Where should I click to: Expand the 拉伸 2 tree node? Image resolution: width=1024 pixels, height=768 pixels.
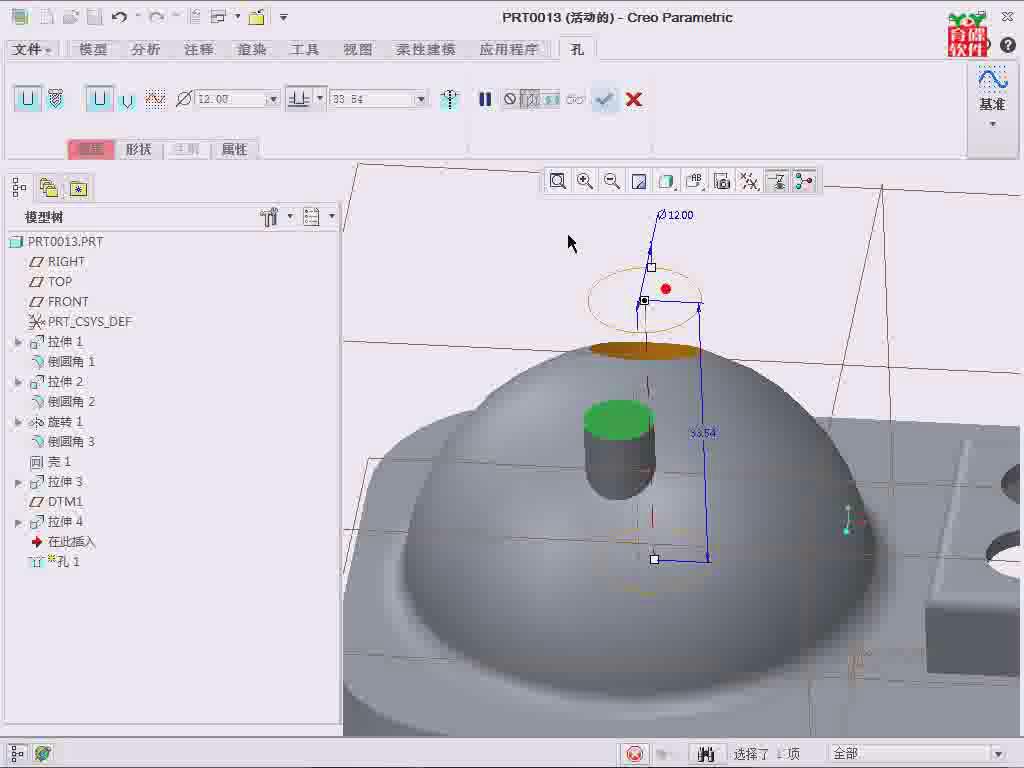(x=18, y=381)
